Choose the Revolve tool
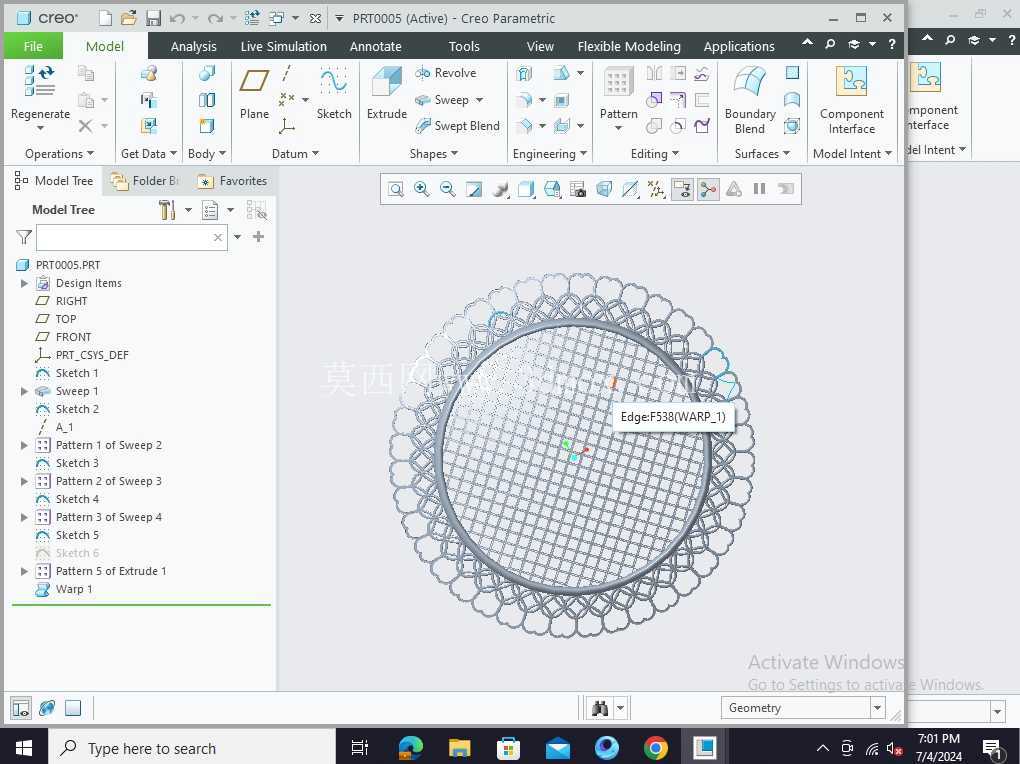1020x764 pixels. 446,73
